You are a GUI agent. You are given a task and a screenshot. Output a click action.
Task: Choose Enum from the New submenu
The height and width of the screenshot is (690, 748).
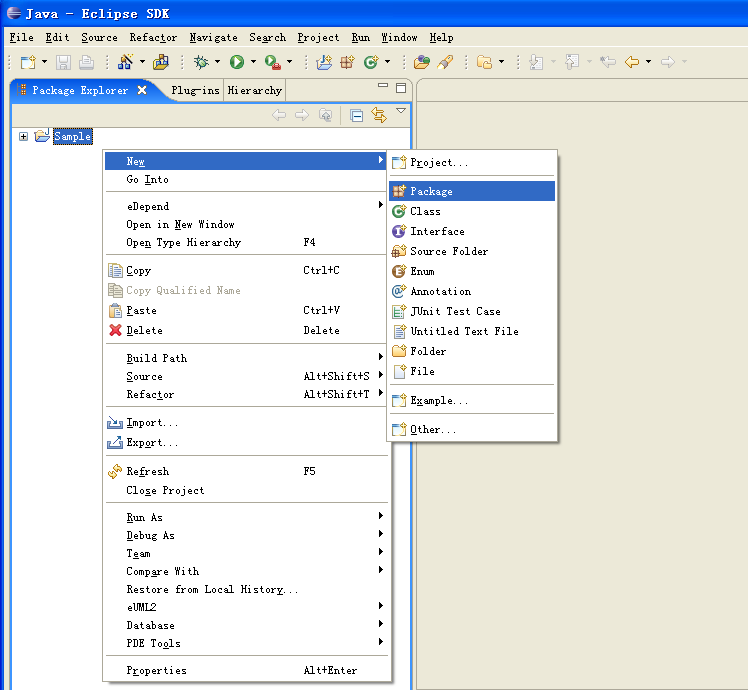(472, 271)
